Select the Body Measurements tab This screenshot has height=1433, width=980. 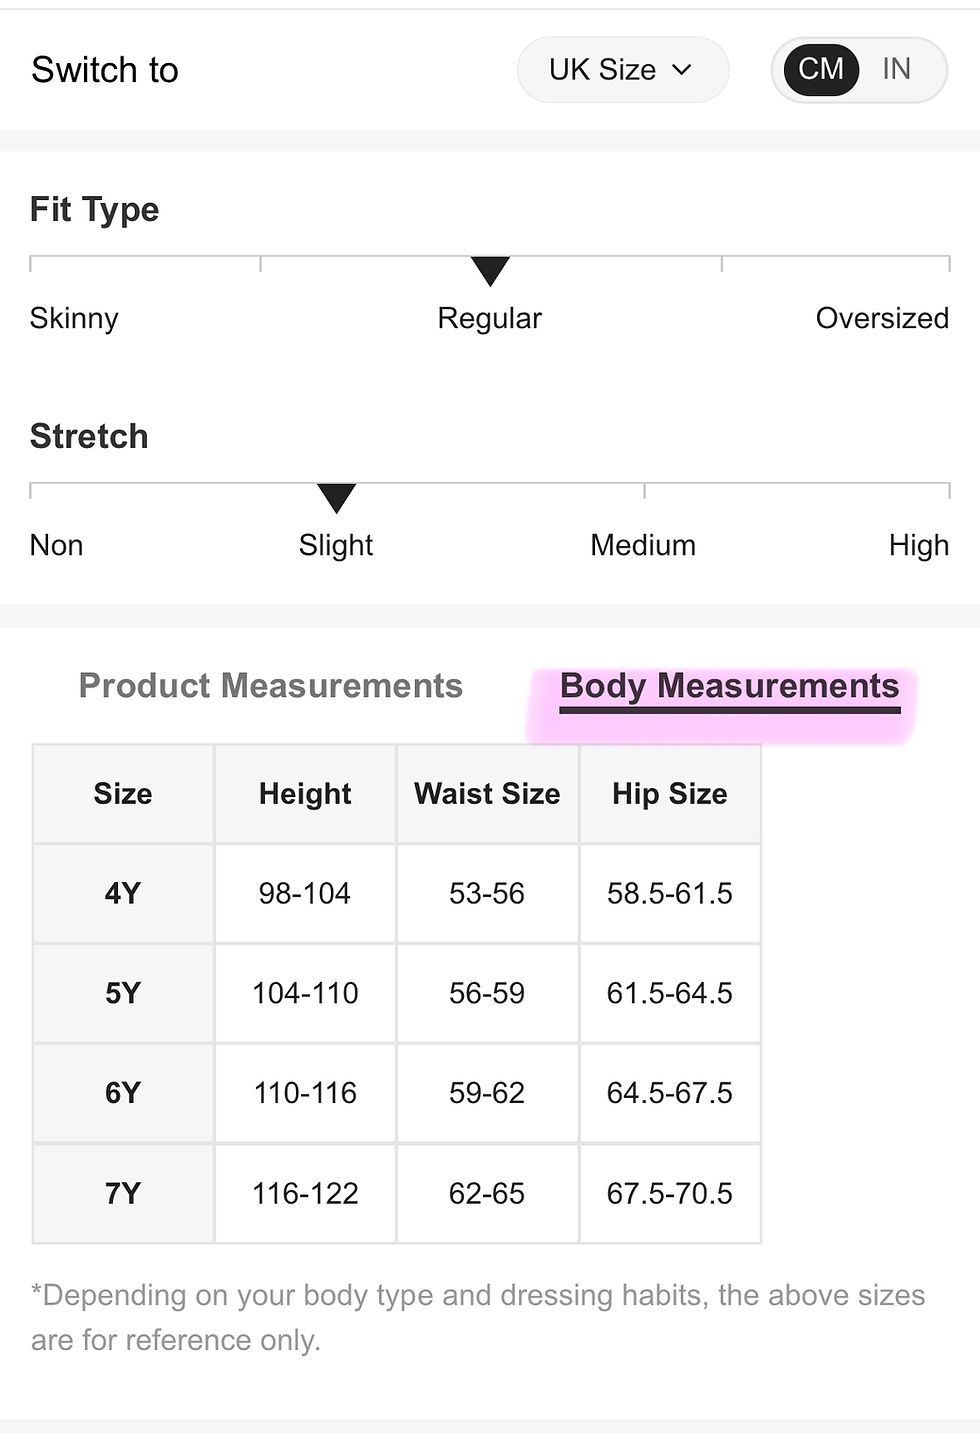click(729, 688)
